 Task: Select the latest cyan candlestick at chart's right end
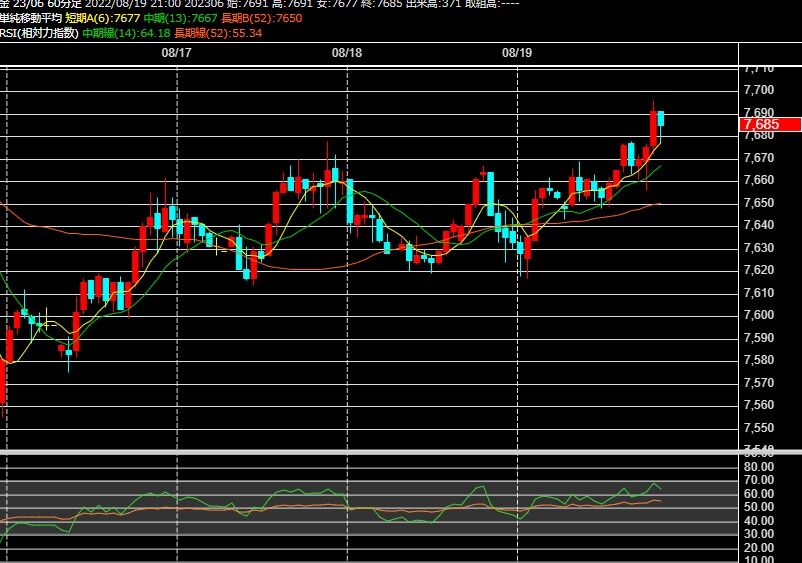[x=661, y=119]
